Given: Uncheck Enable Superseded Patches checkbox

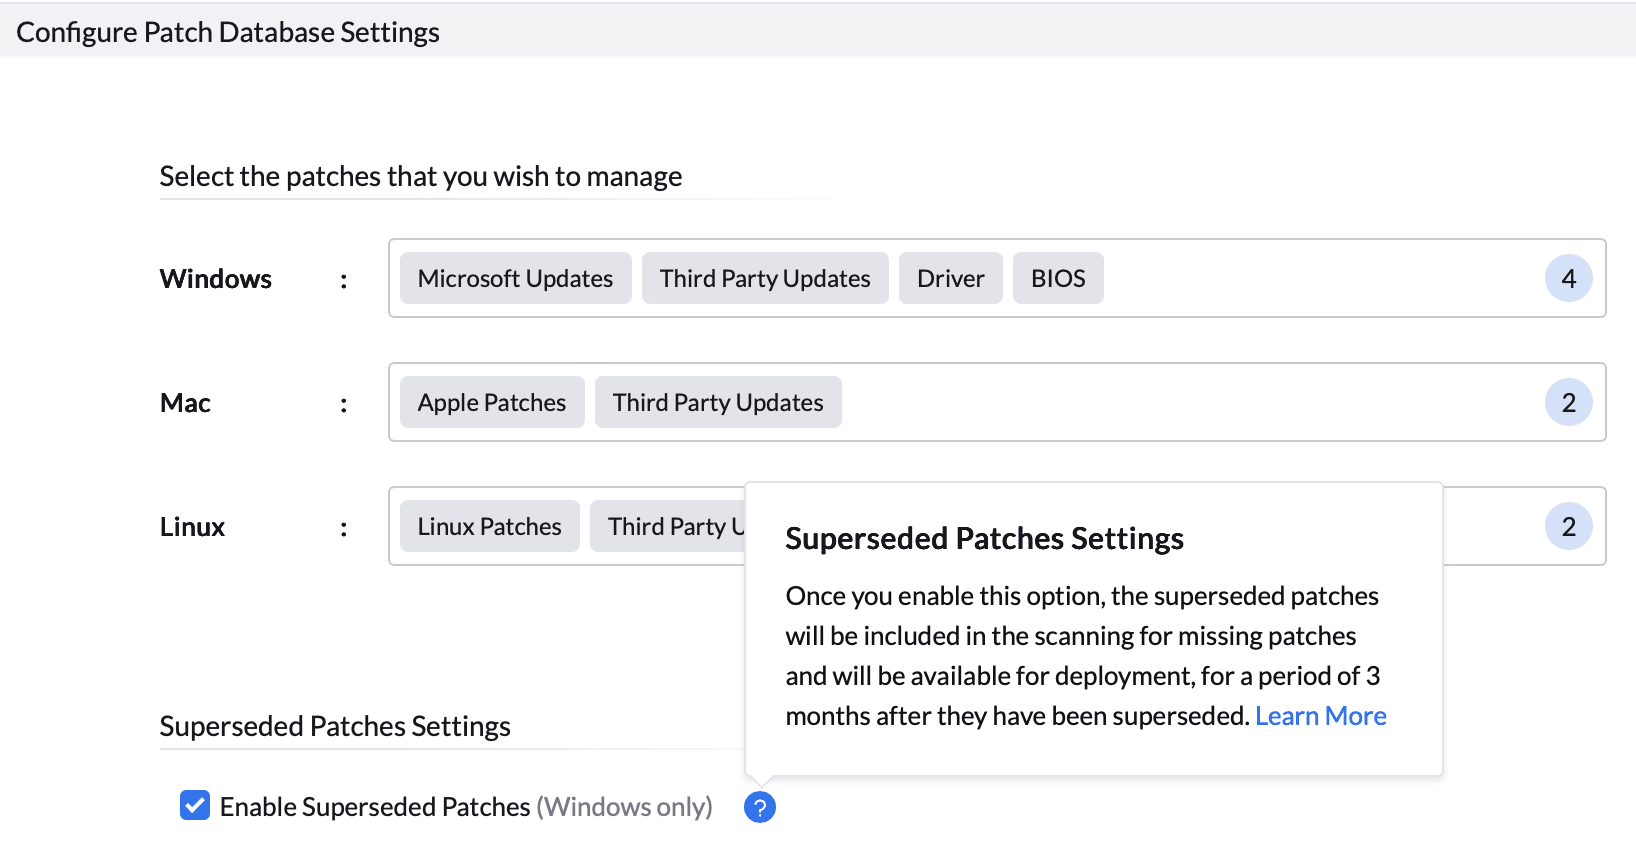Looking at the screenshot, I should tap(195, 805).
